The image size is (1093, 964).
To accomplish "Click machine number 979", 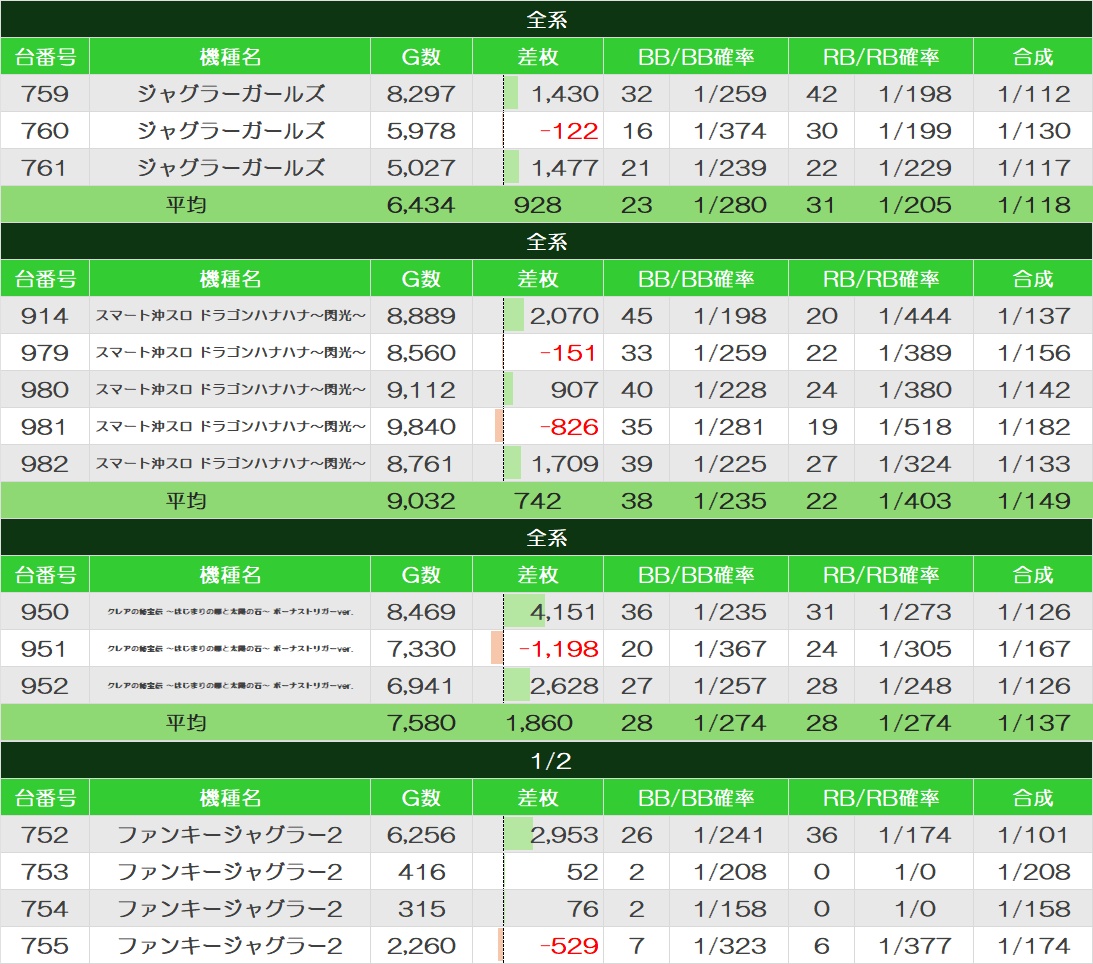I will pyautogui.click(x=45, y=353).
